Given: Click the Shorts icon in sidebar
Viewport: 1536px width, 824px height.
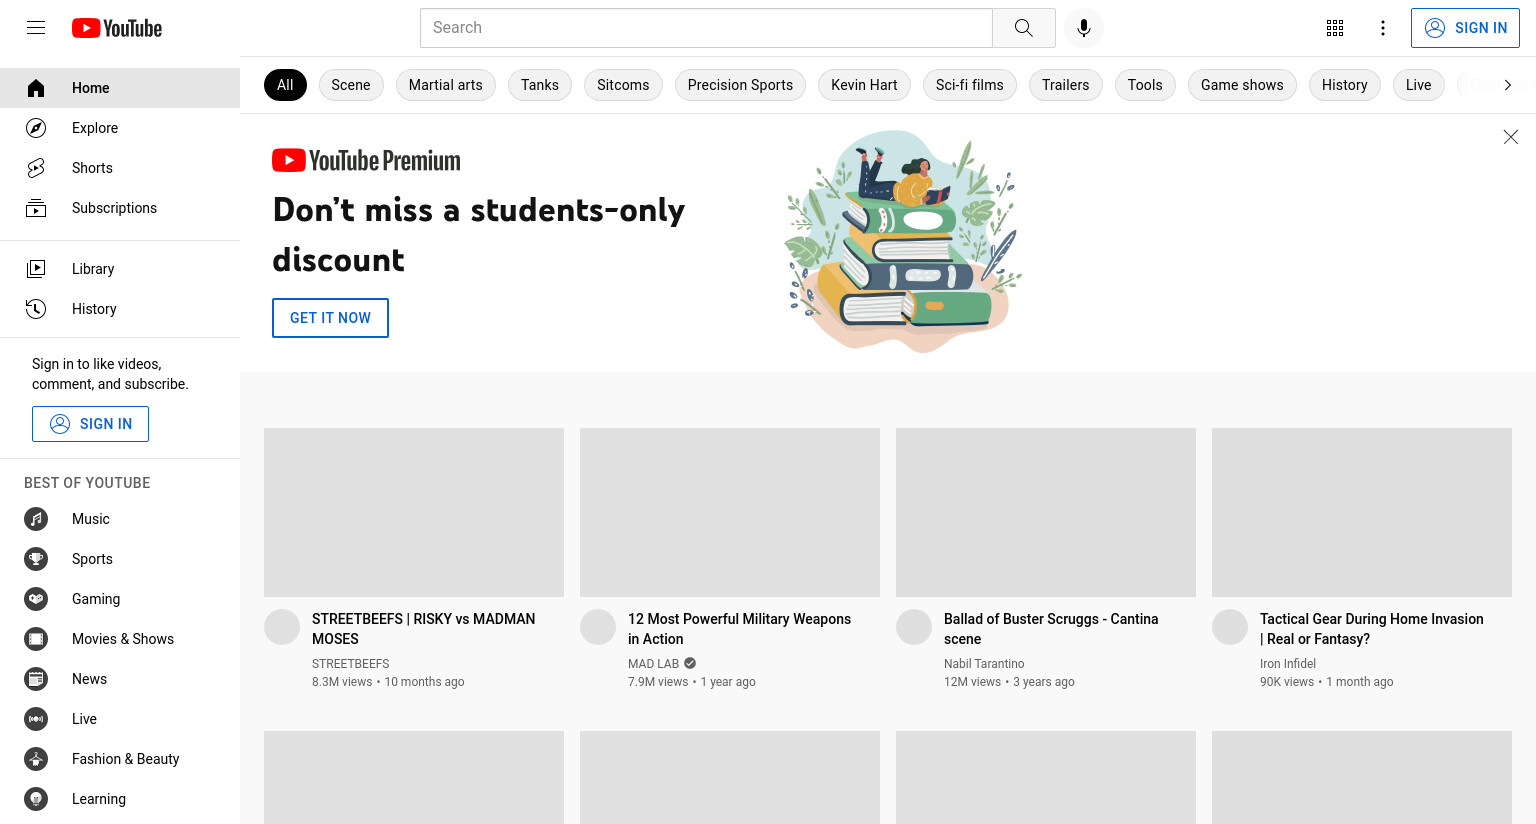Looking at the screenshot, I should click(x=36, y=168).
